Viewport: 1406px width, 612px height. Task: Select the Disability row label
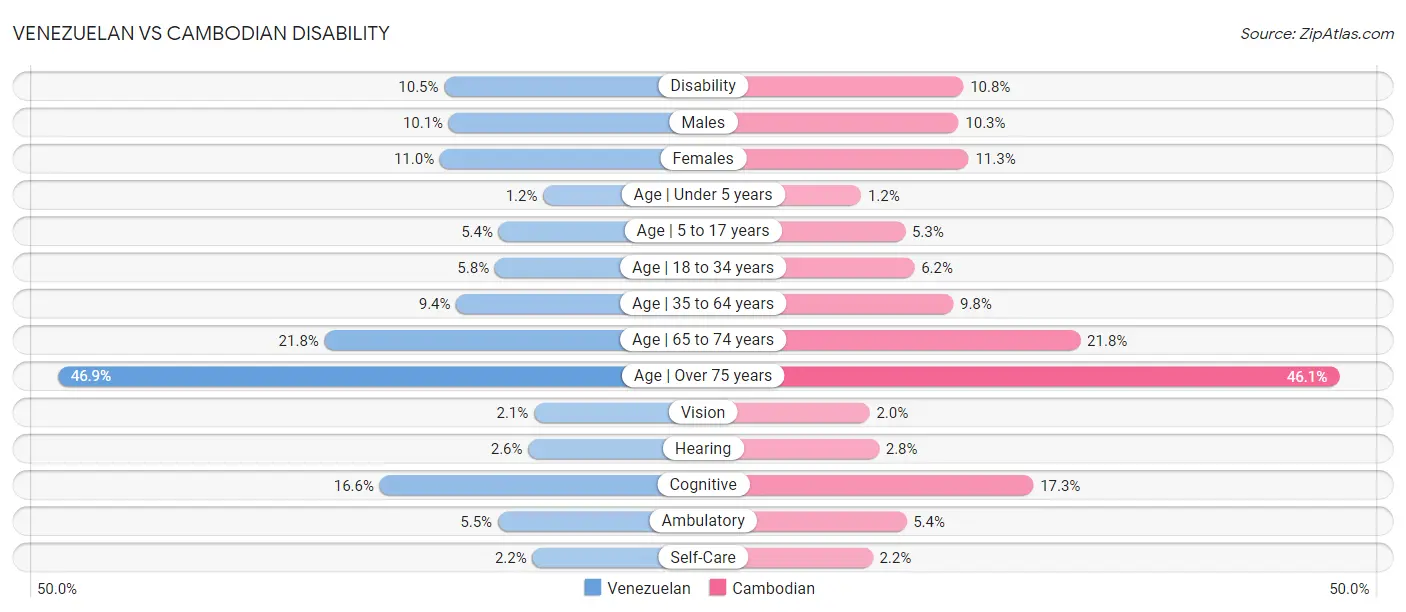703,86
